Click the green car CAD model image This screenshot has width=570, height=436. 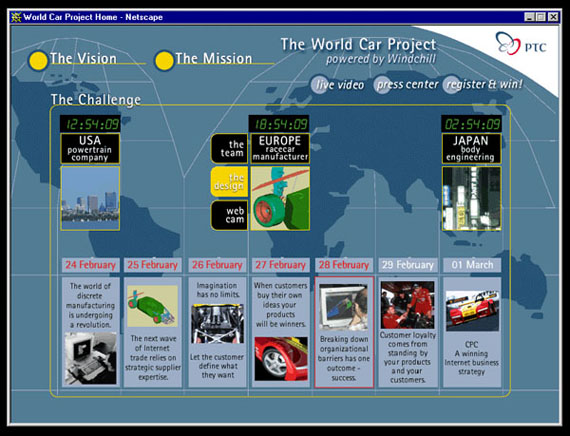click(153, 306)
